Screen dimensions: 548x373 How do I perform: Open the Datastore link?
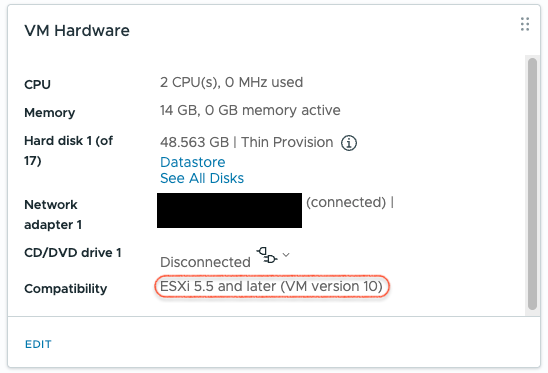coord(193,162)
